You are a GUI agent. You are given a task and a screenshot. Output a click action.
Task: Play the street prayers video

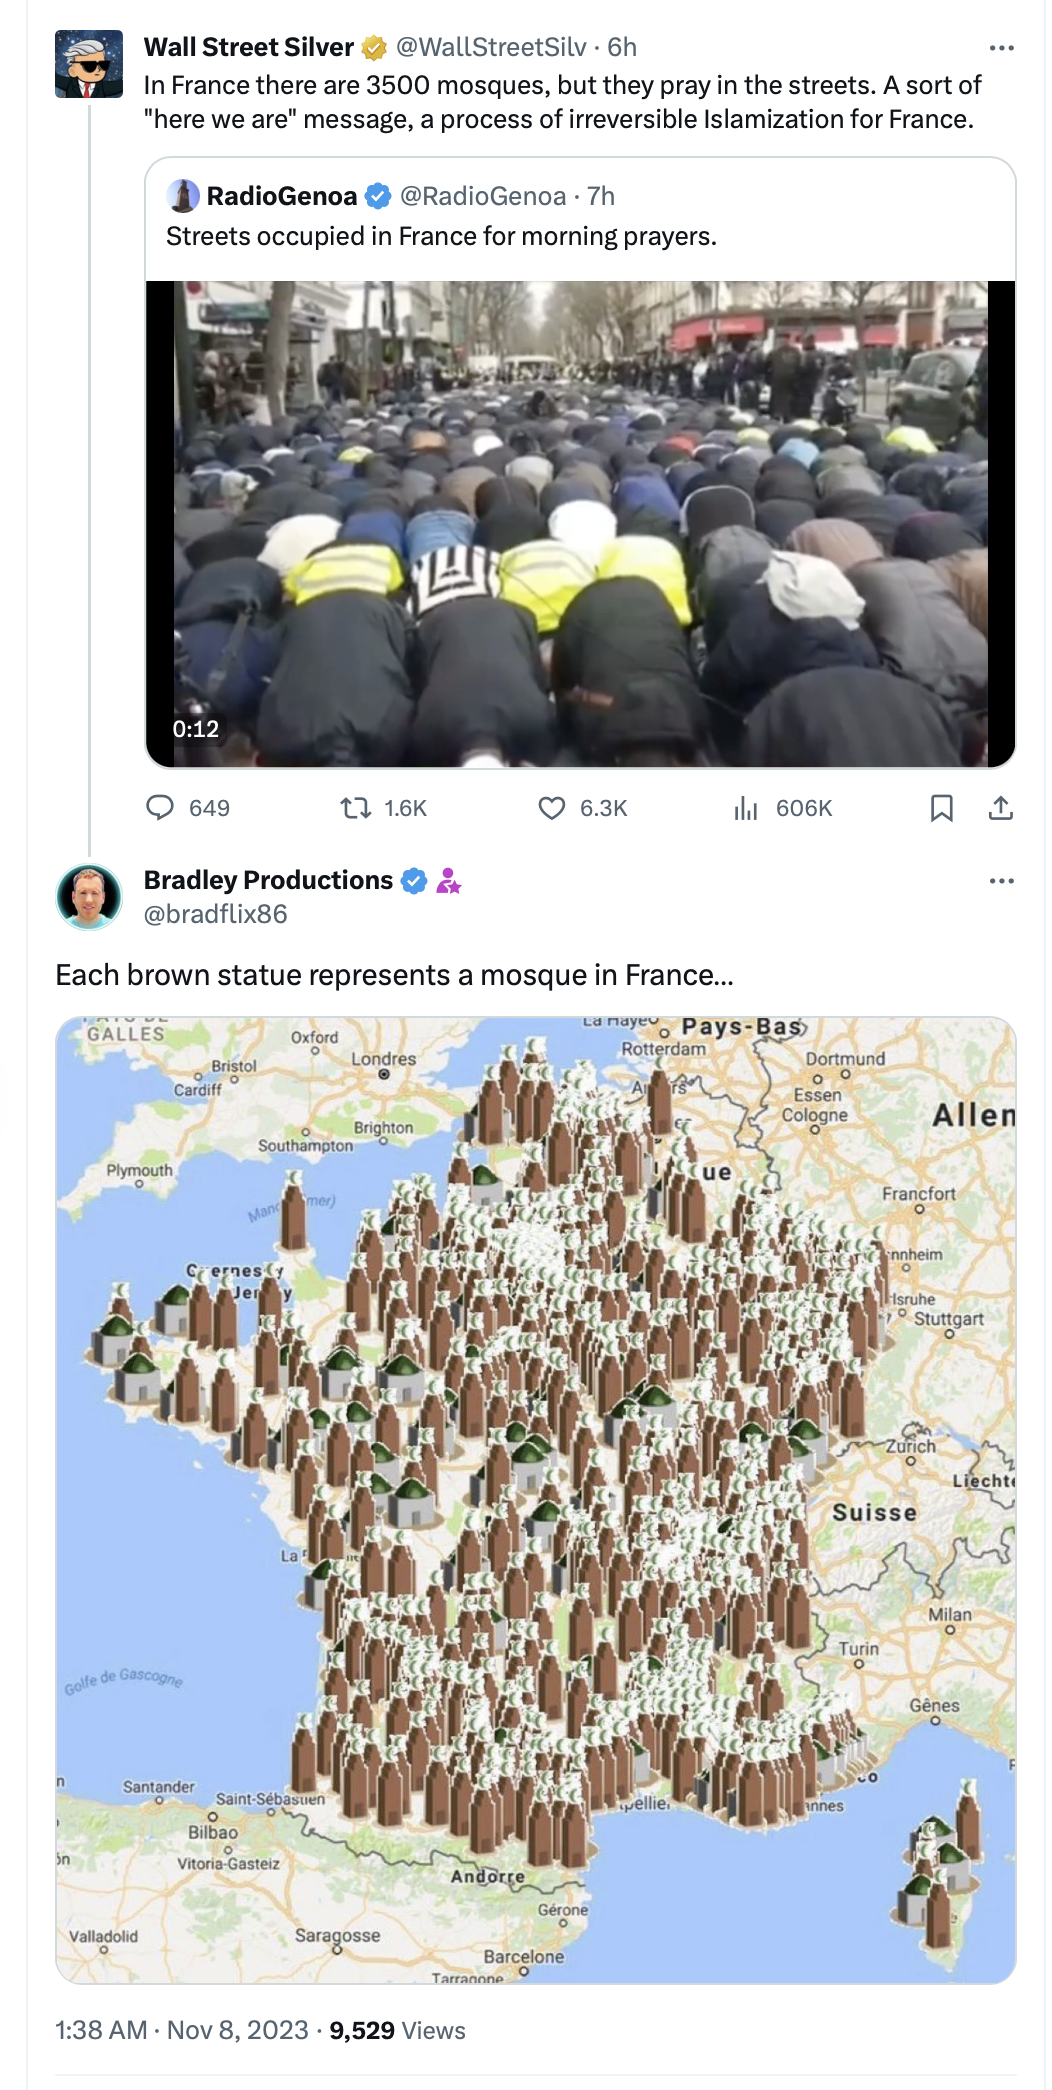(580, 524)
